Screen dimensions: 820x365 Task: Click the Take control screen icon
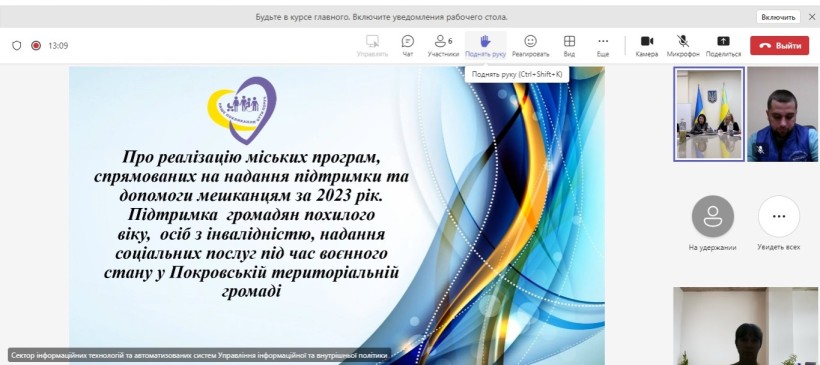point(372,41)
